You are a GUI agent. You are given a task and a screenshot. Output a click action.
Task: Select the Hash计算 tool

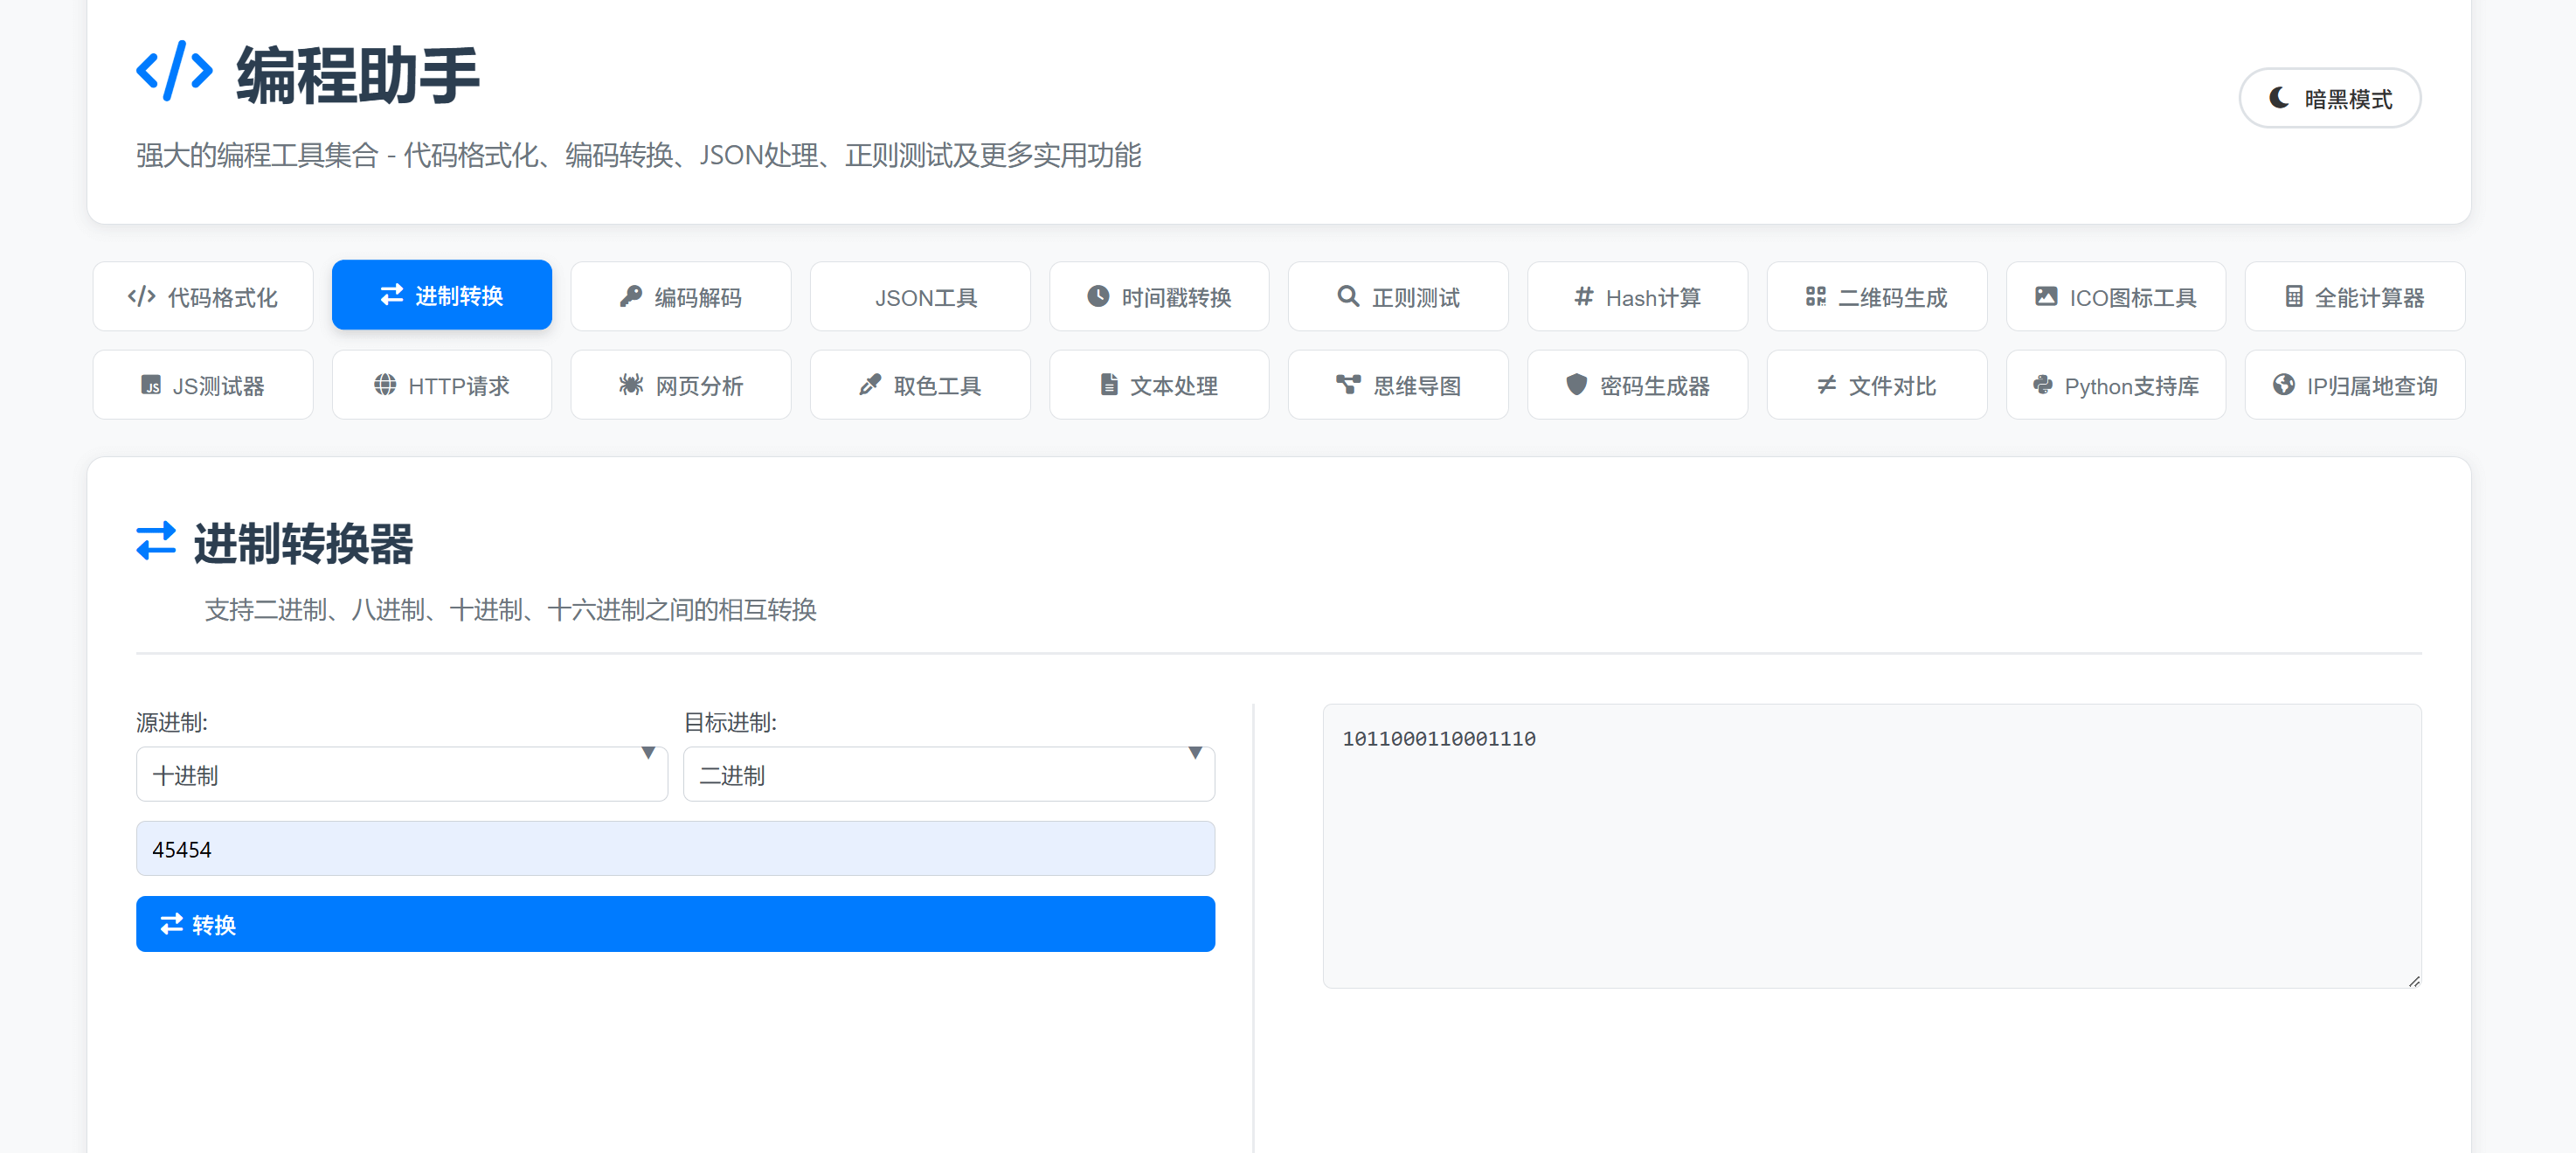(1637, 296)
